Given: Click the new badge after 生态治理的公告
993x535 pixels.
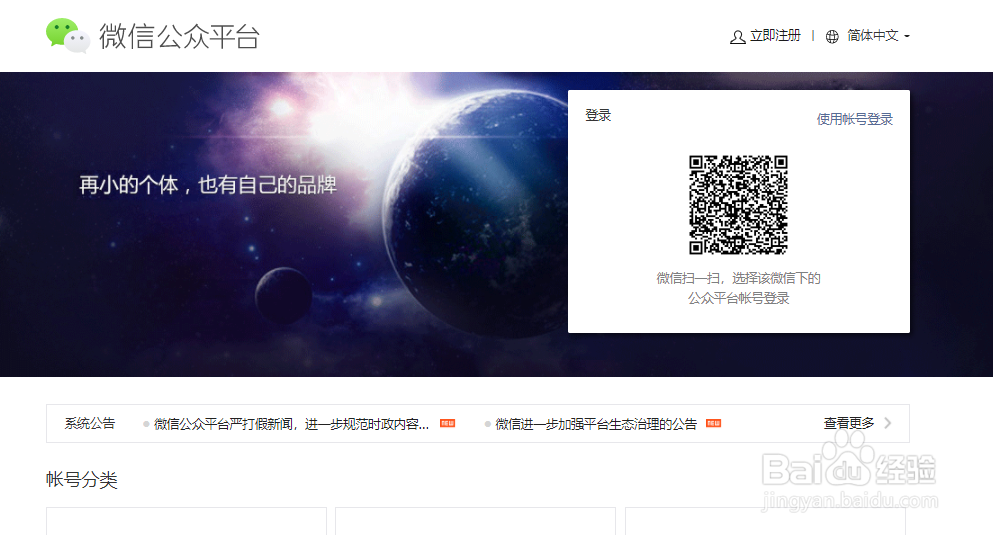Looking at the screenshot, I should pos(714,424).
